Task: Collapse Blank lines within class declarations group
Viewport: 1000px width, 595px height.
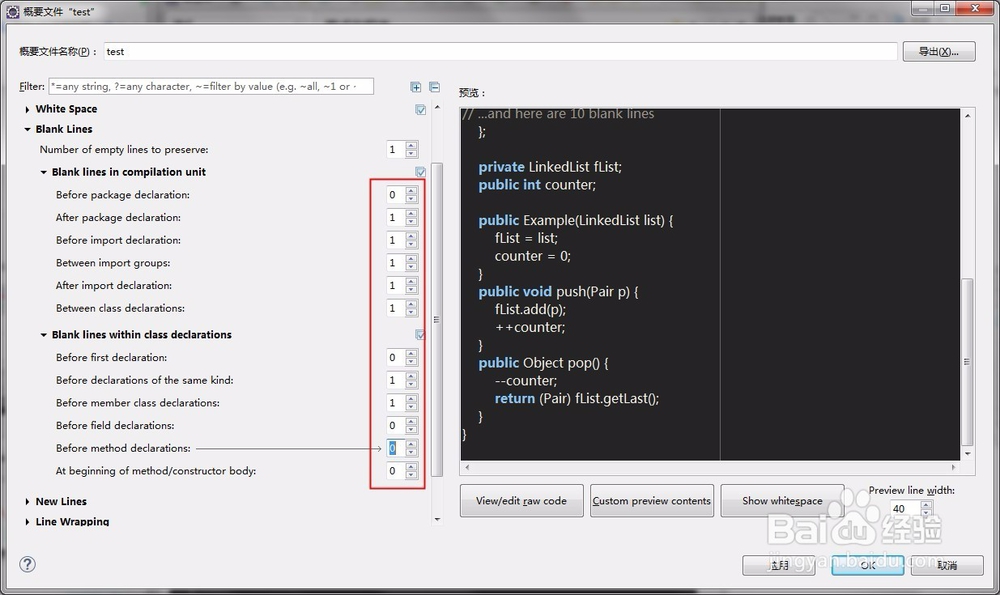Action: pyautogui.click(x=43, y=335)
